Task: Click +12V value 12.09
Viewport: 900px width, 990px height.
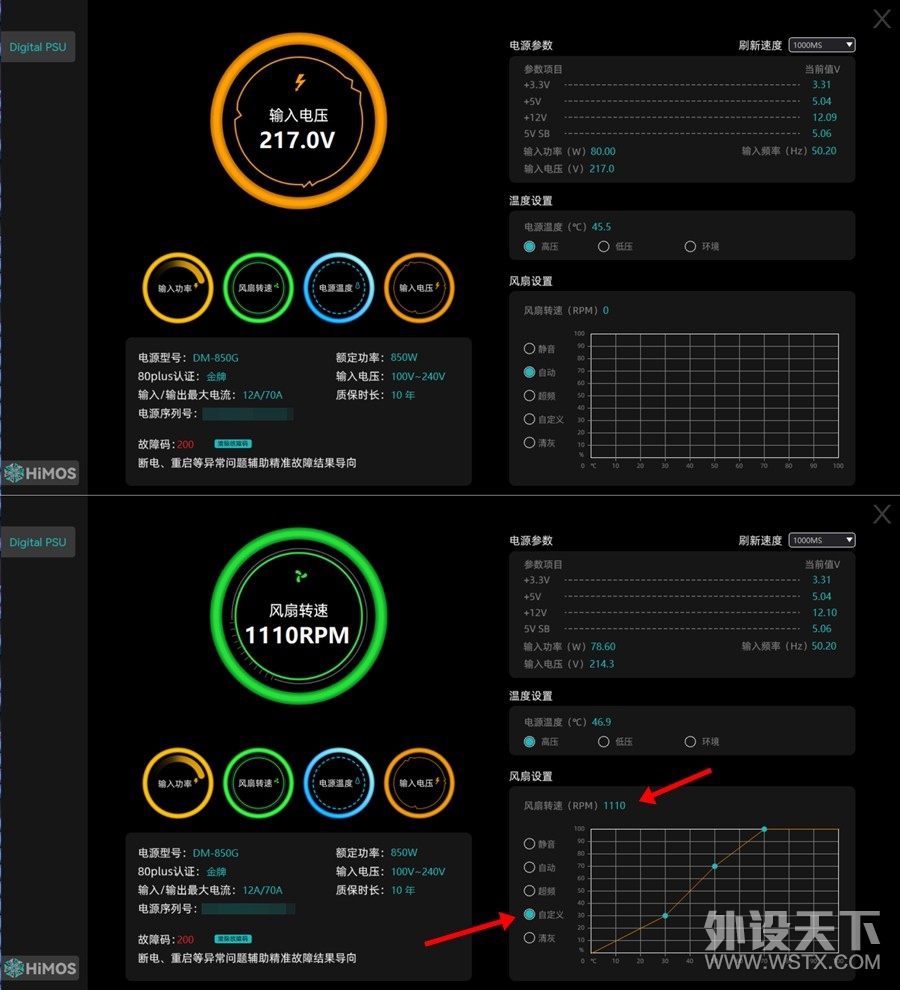Action: coord(824,117)
